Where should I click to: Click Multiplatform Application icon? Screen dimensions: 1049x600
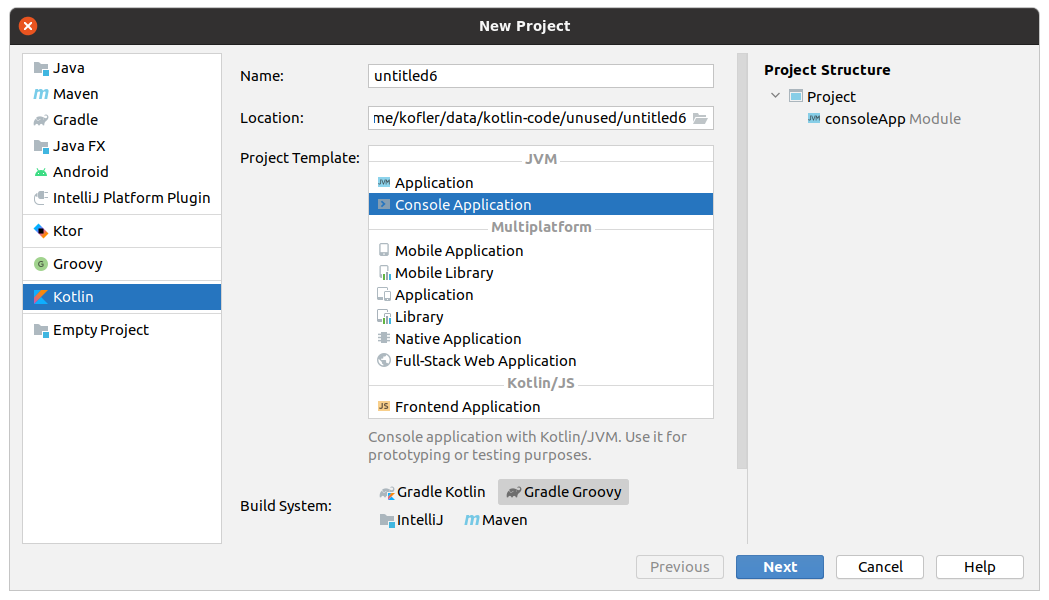(x=384, y=294)
